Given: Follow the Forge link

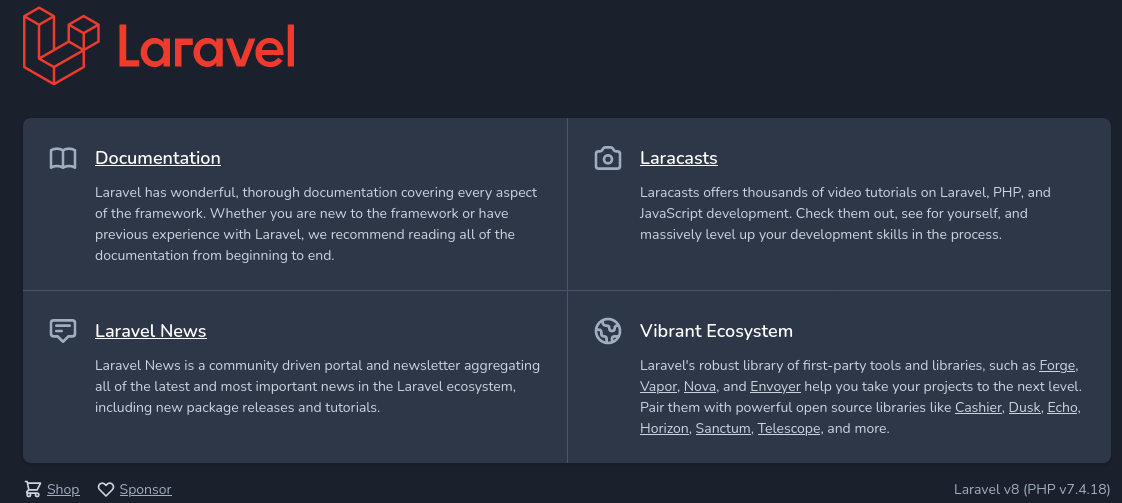Looking at the screenshot, I should [1058, 365].
